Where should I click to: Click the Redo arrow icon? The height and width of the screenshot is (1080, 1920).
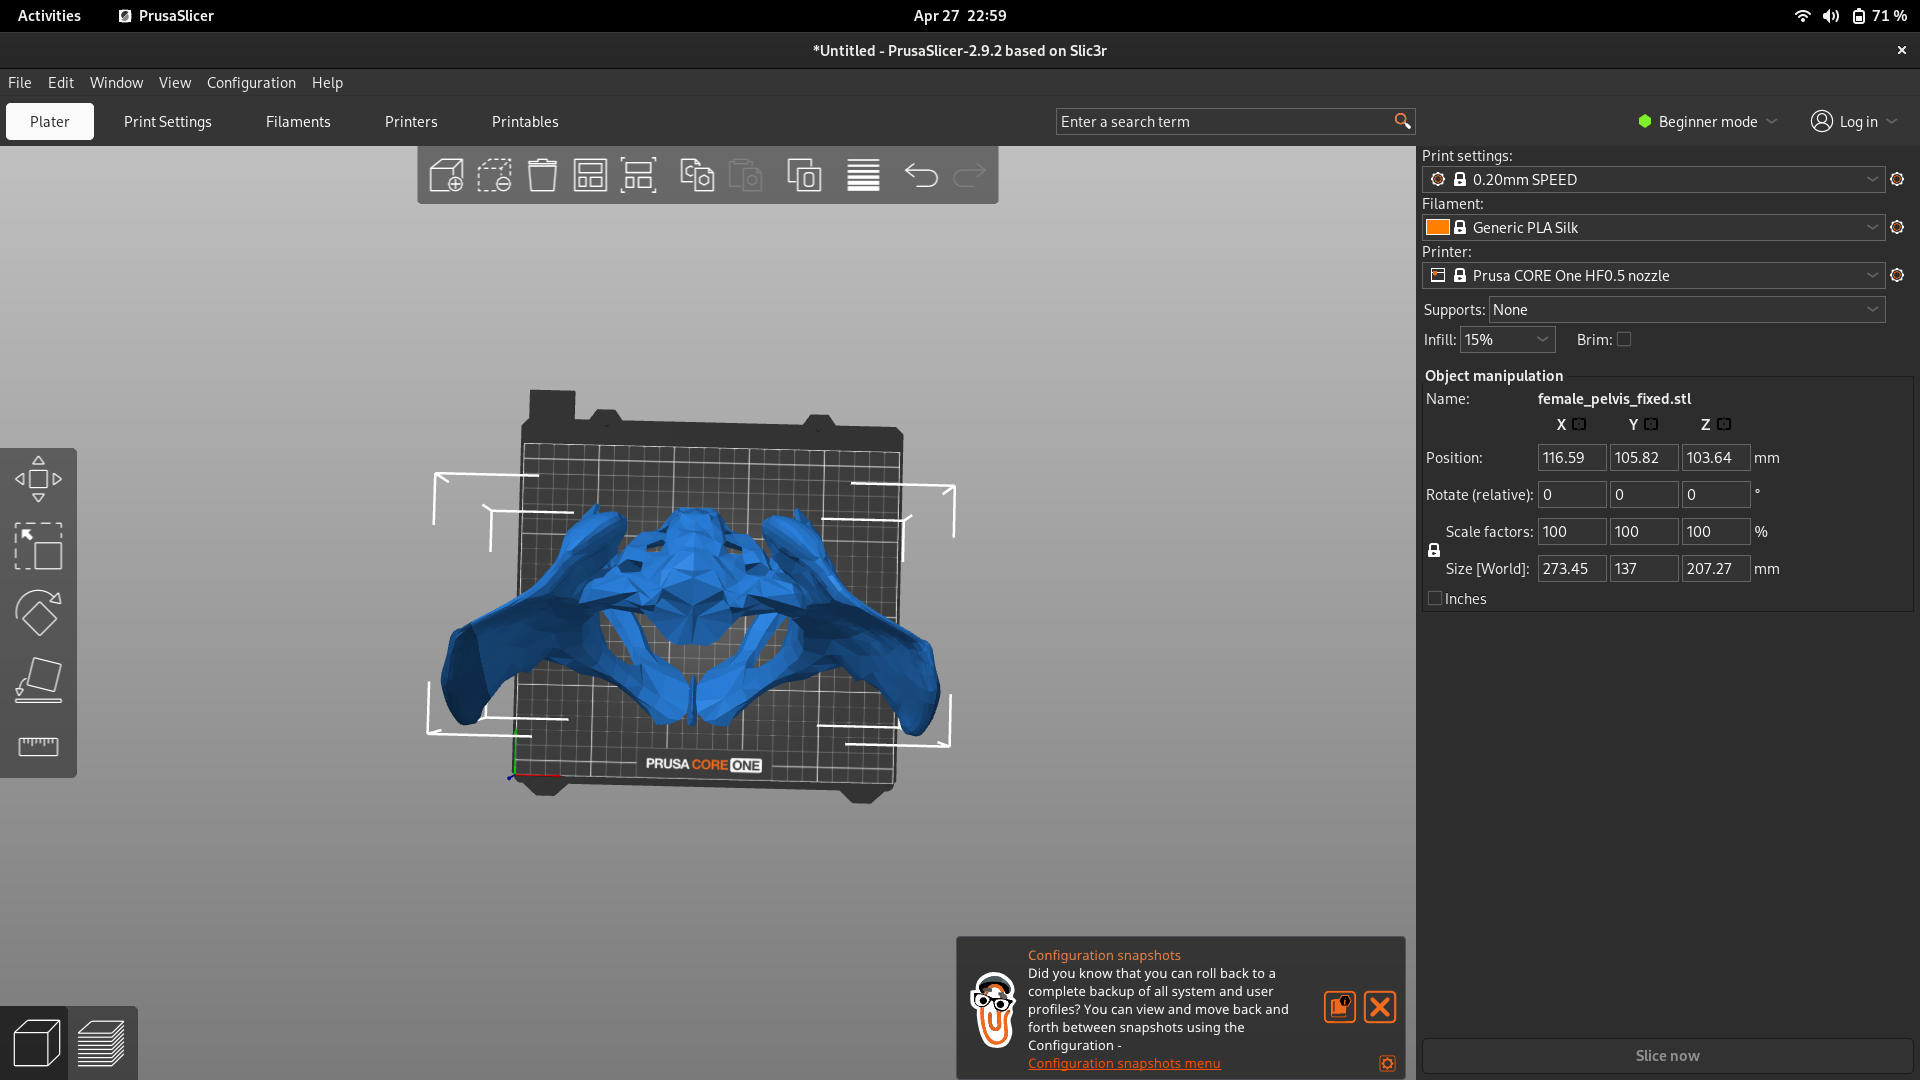tap(969, 175)
